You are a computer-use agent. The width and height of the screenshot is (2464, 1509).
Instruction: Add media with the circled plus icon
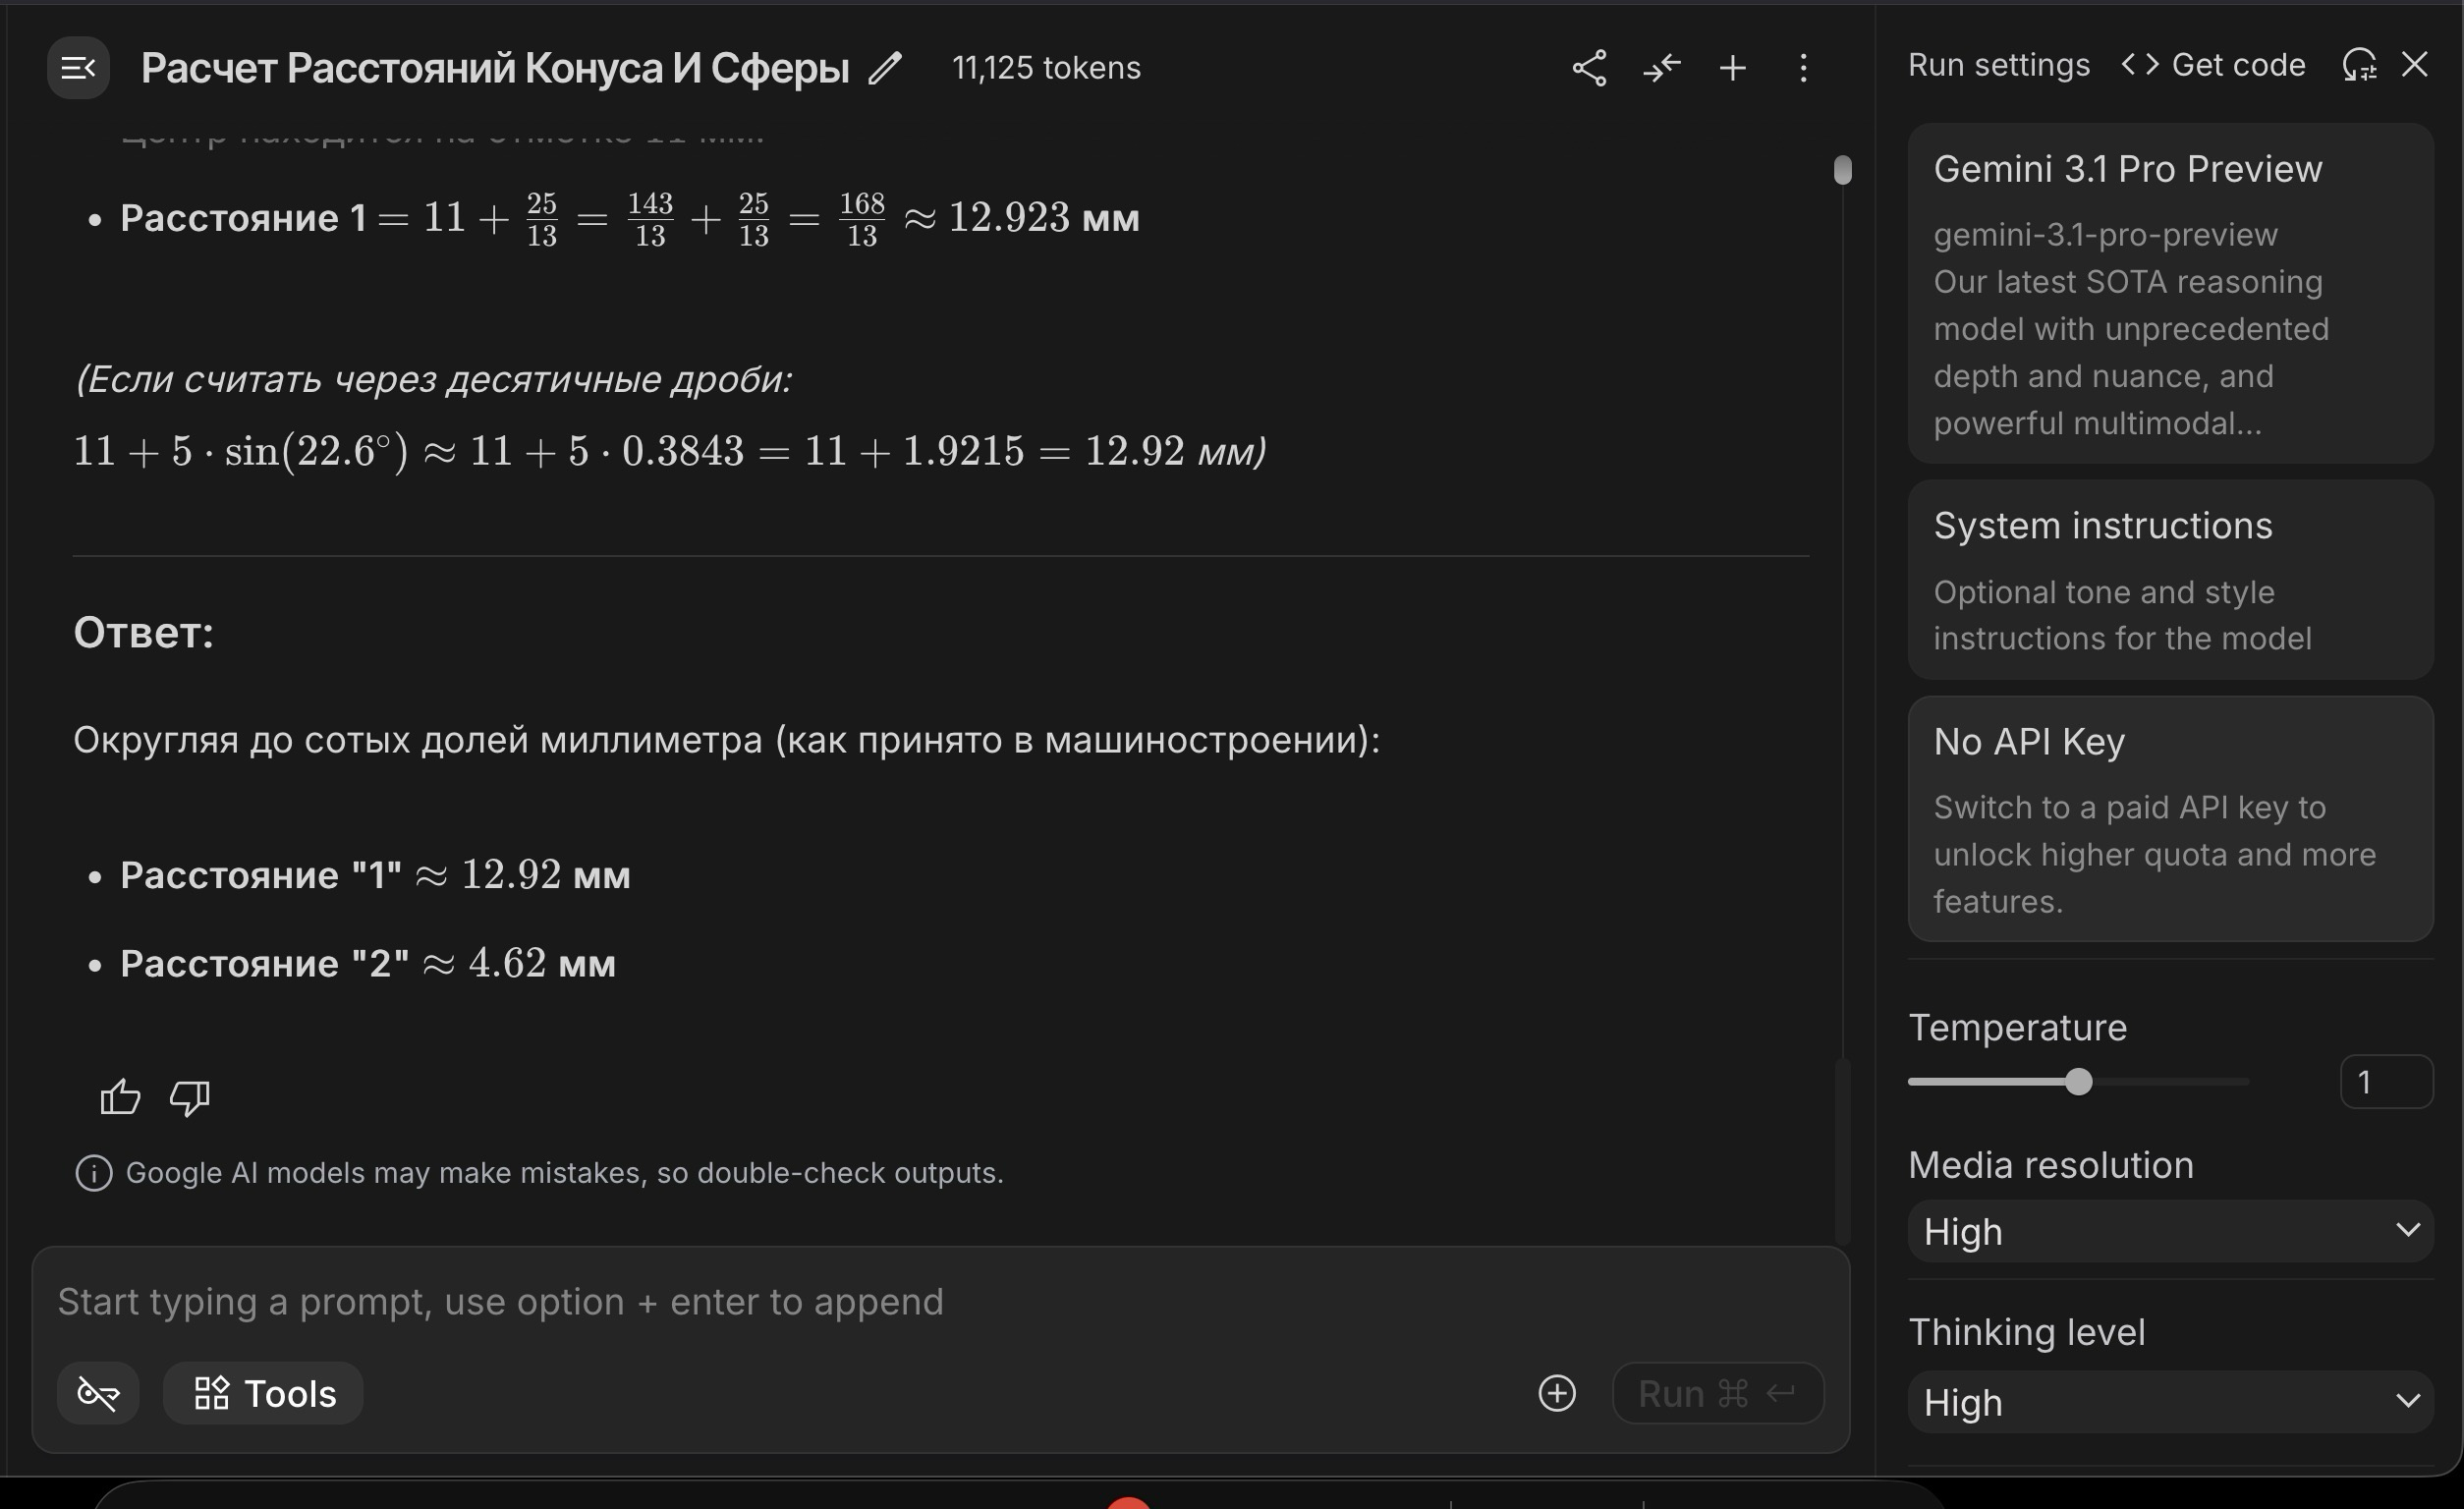tap(1556, 1393)
